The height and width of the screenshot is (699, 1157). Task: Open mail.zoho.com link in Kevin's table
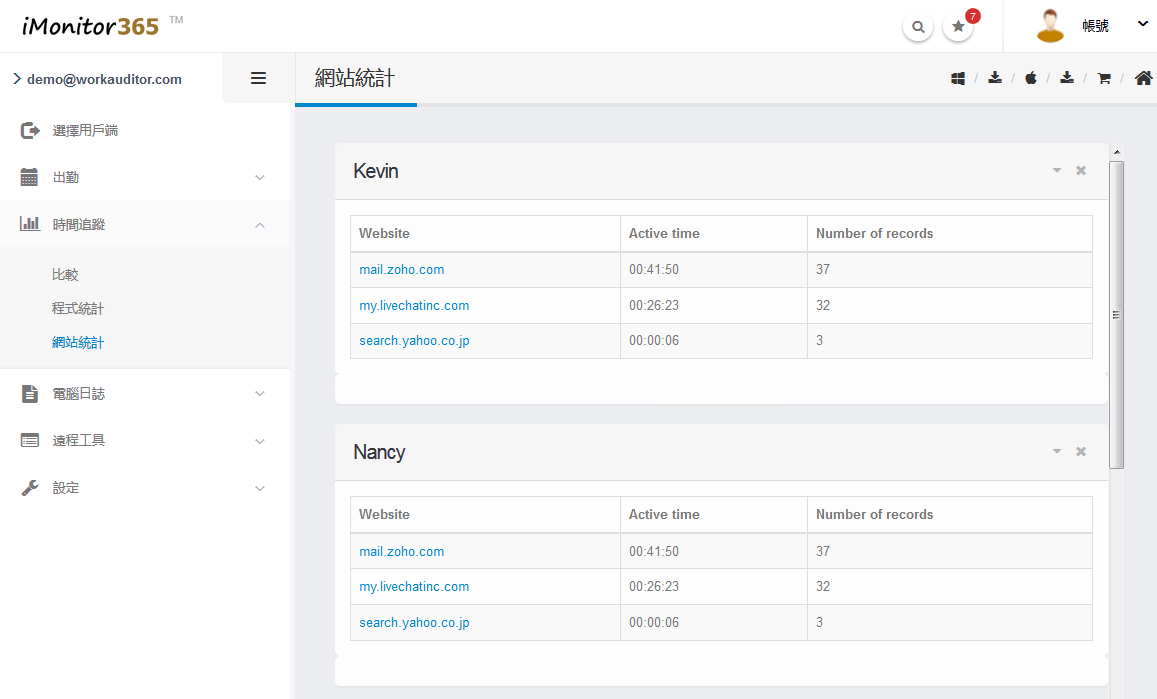tap(402, 270)
